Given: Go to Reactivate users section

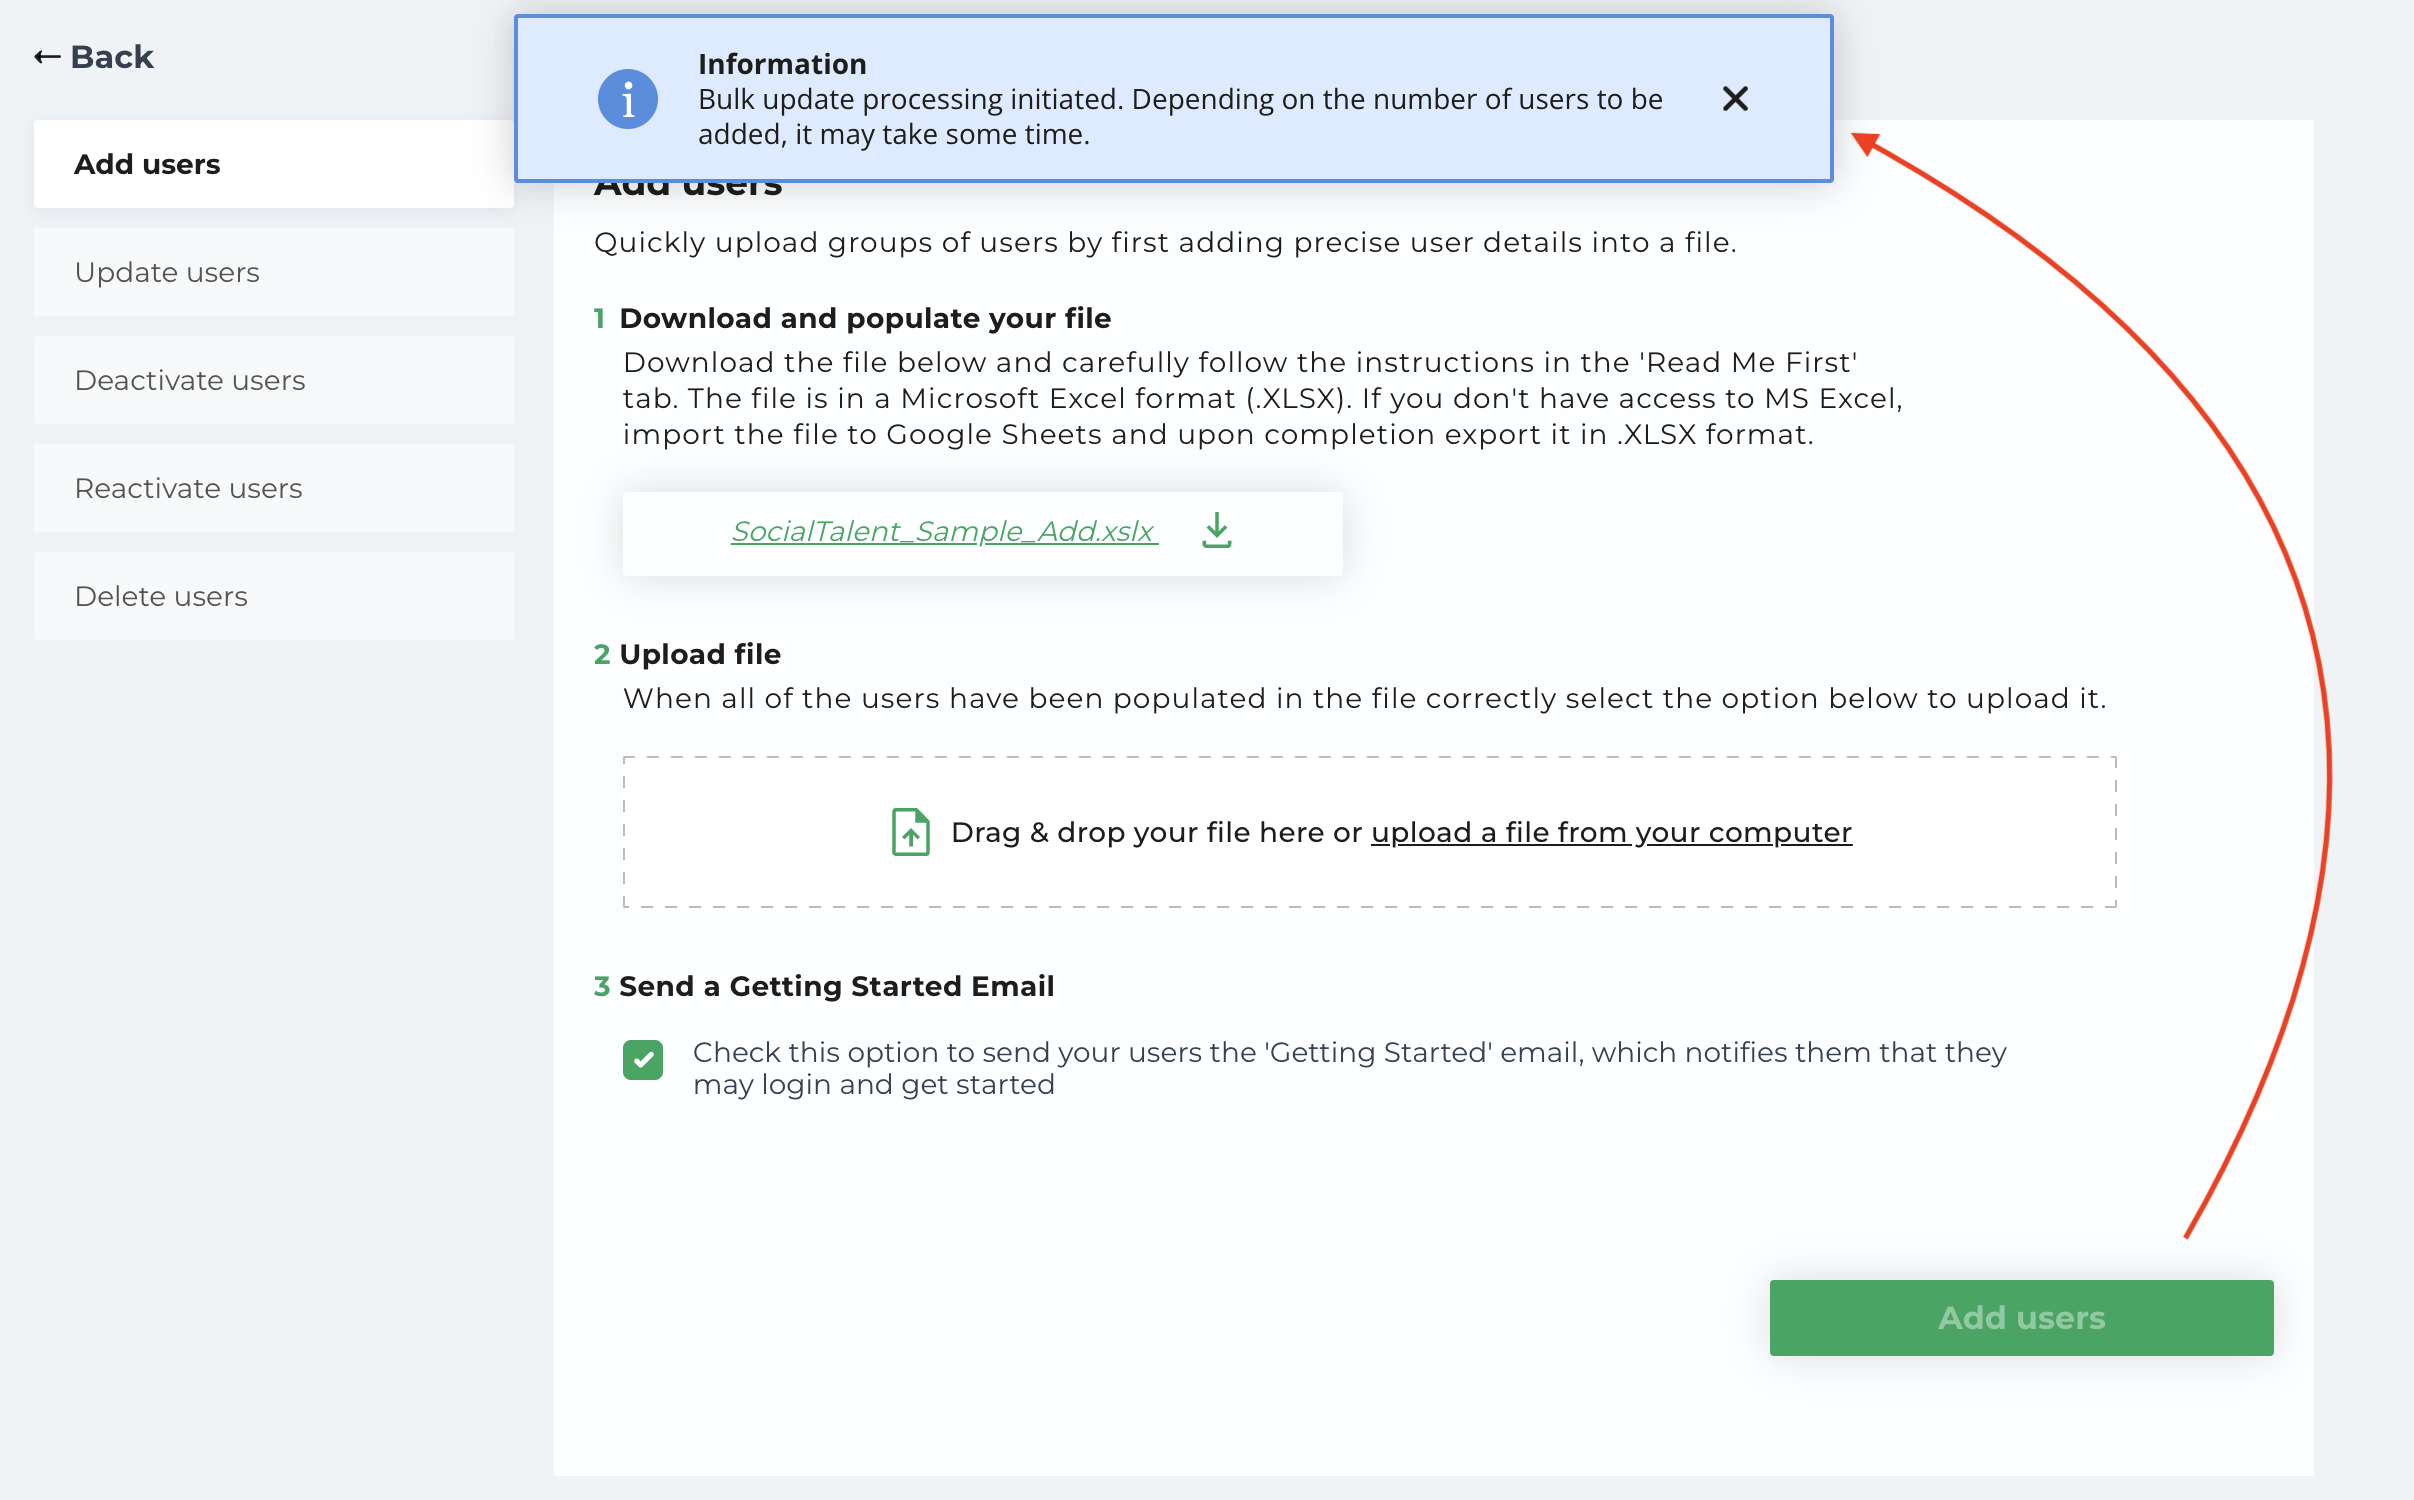Looking at the screenshot, I should (x=273, y=488).
